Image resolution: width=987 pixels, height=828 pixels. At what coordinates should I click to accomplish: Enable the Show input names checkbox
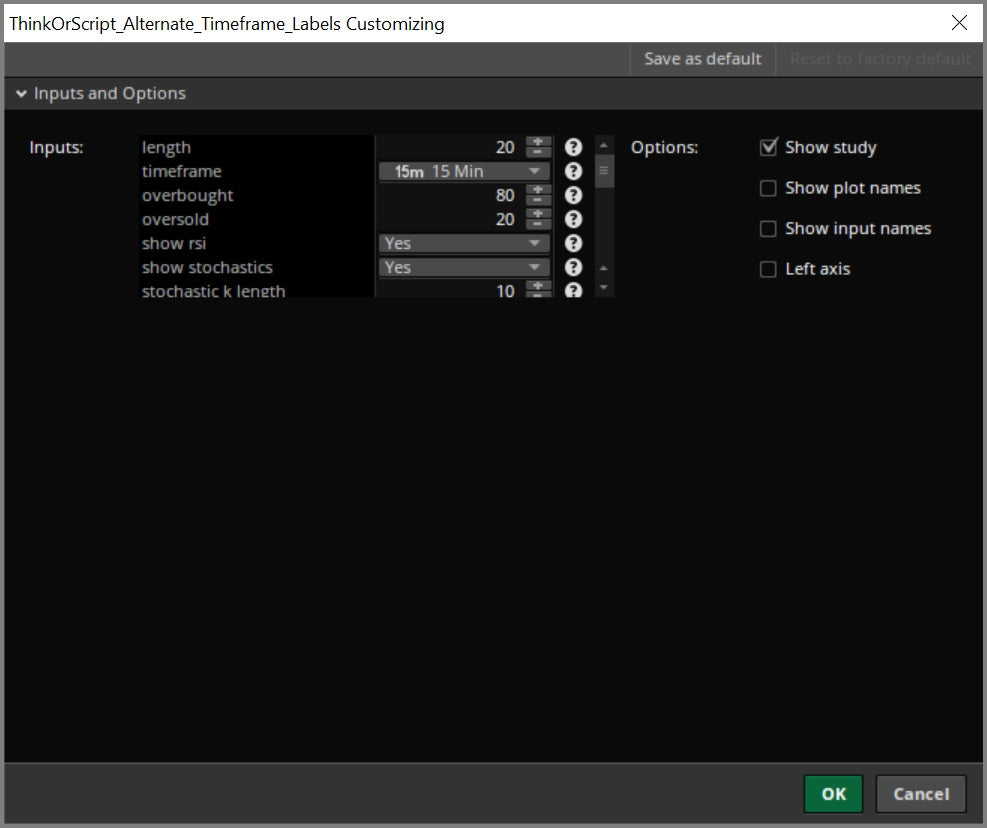tap(768, 229)
